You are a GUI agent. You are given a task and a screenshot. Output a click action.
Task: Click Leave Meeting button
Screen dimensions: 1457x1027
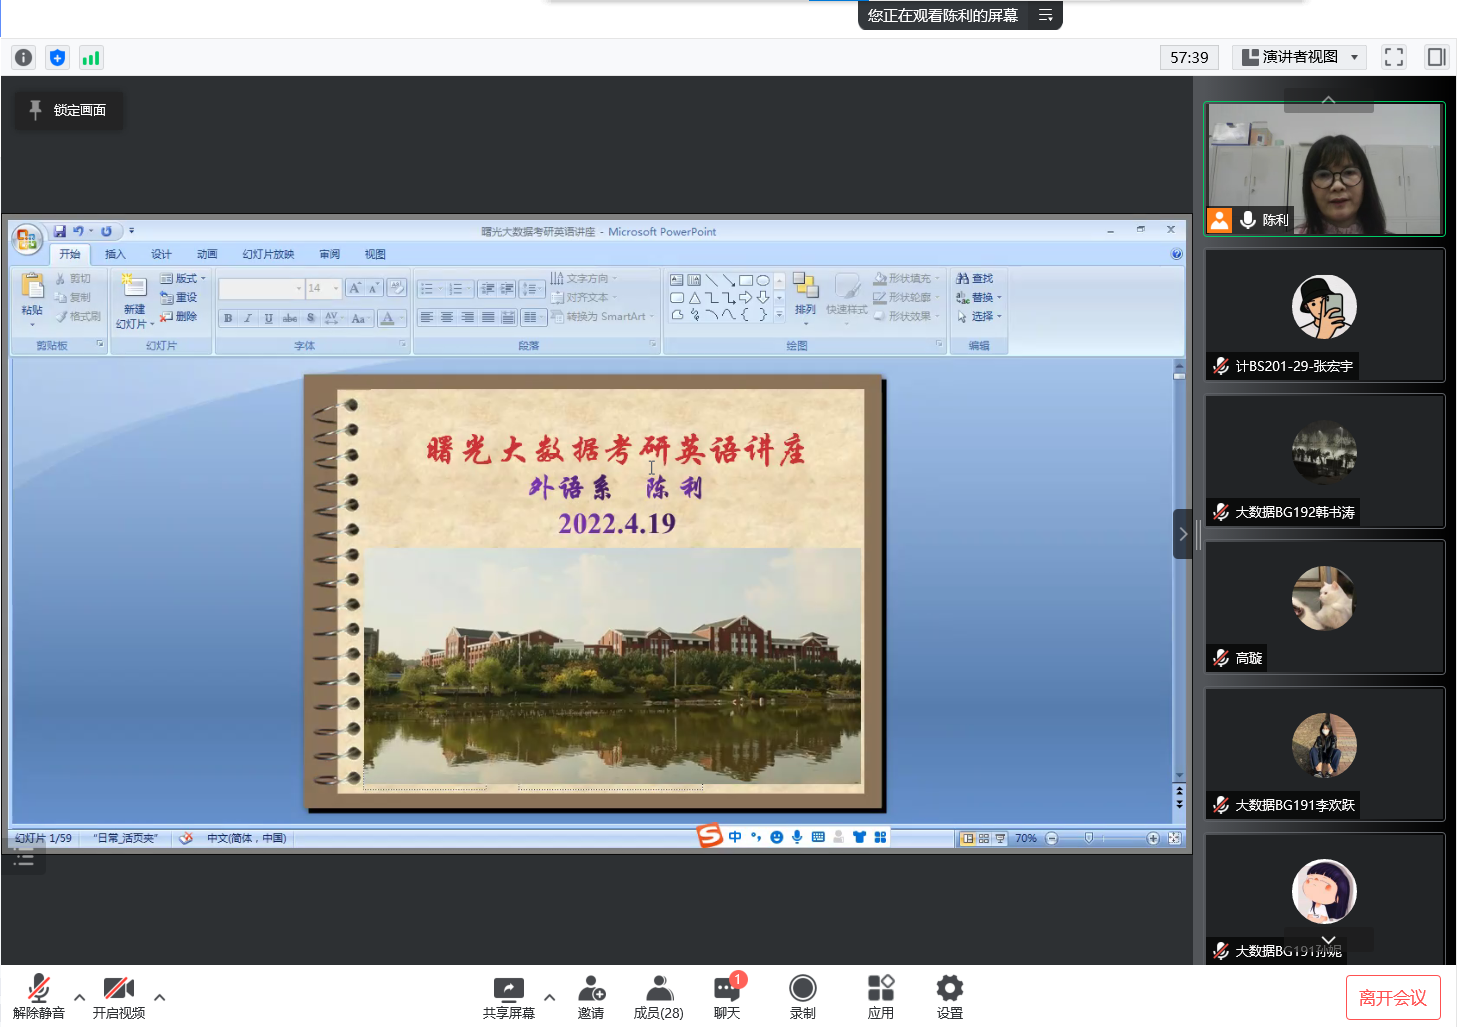coord(1392,997)
